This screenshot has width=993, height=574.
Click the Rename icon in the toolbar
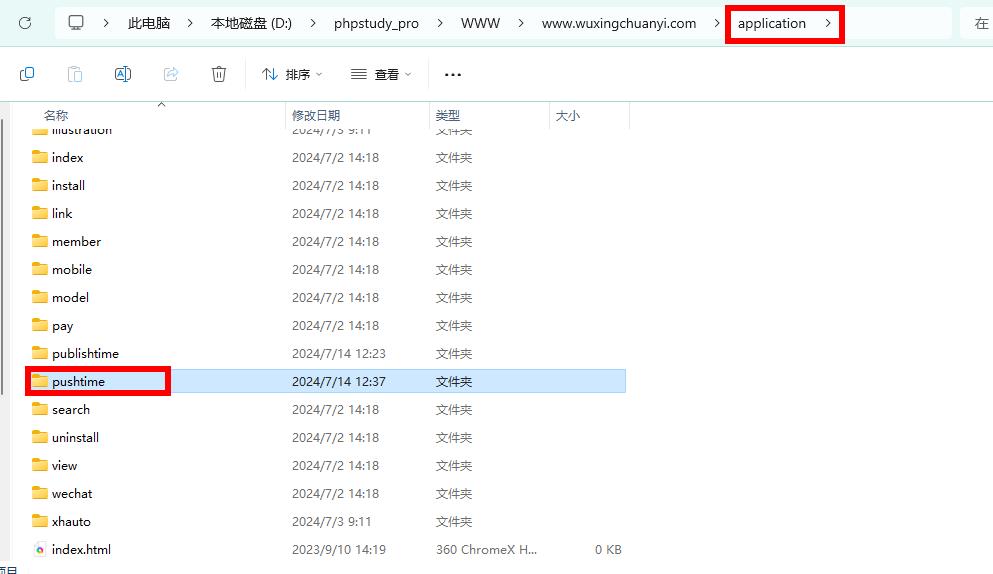pos(123,74)
